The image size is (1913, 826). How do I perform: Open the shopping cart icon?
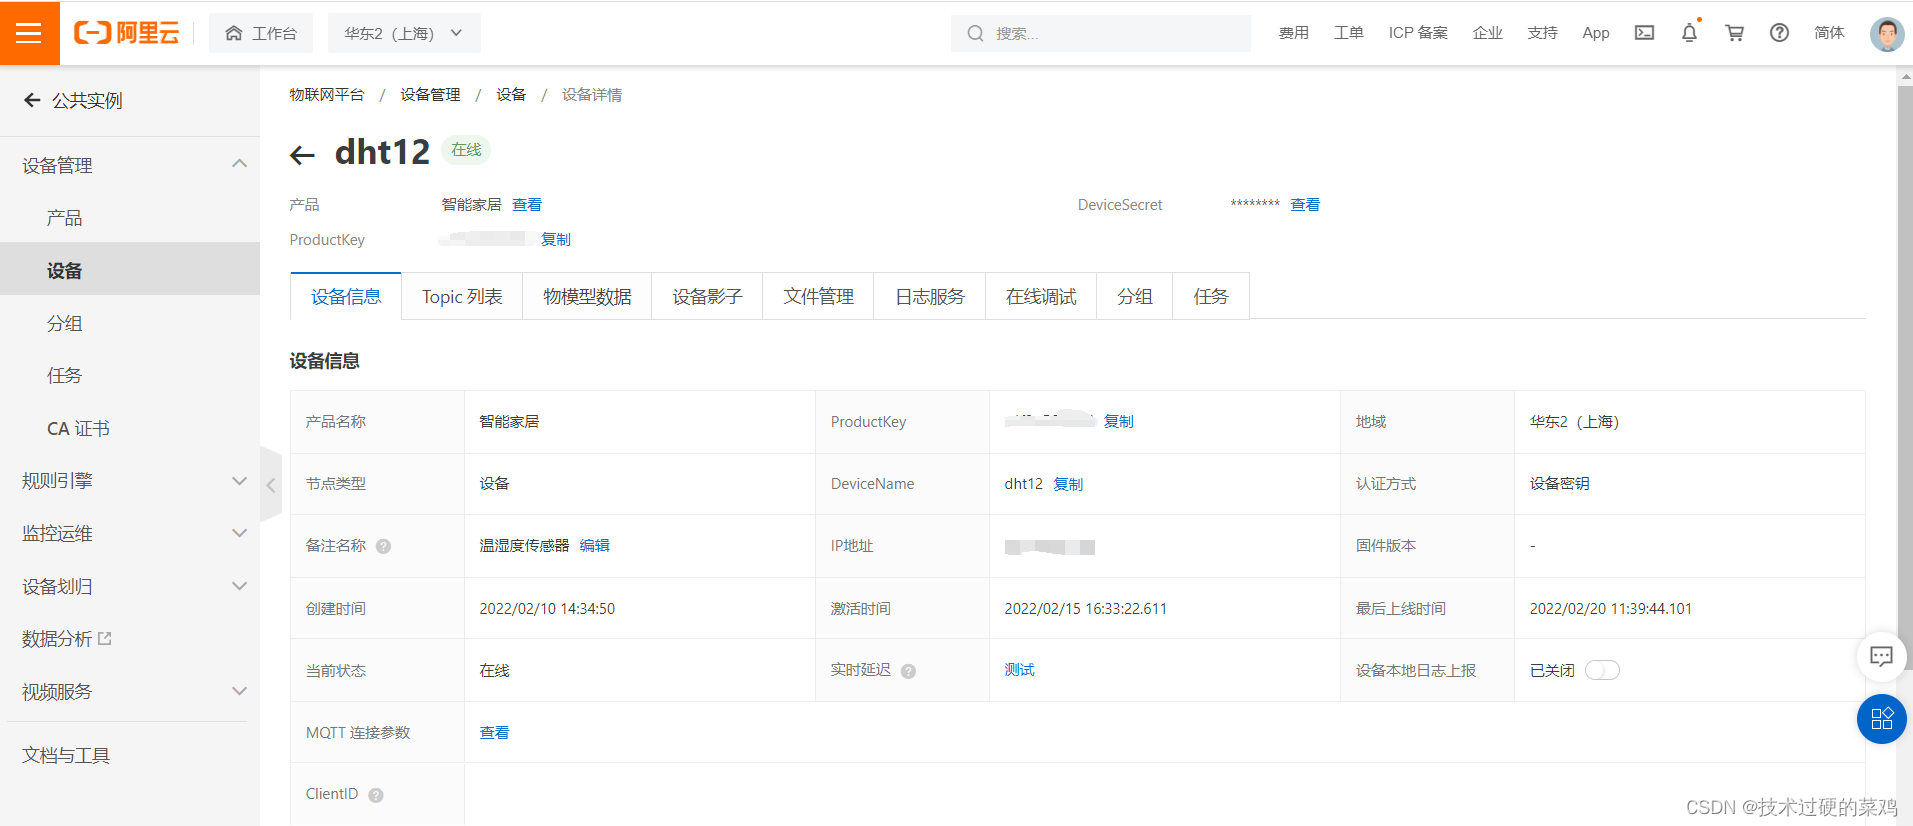[1734, 33]
